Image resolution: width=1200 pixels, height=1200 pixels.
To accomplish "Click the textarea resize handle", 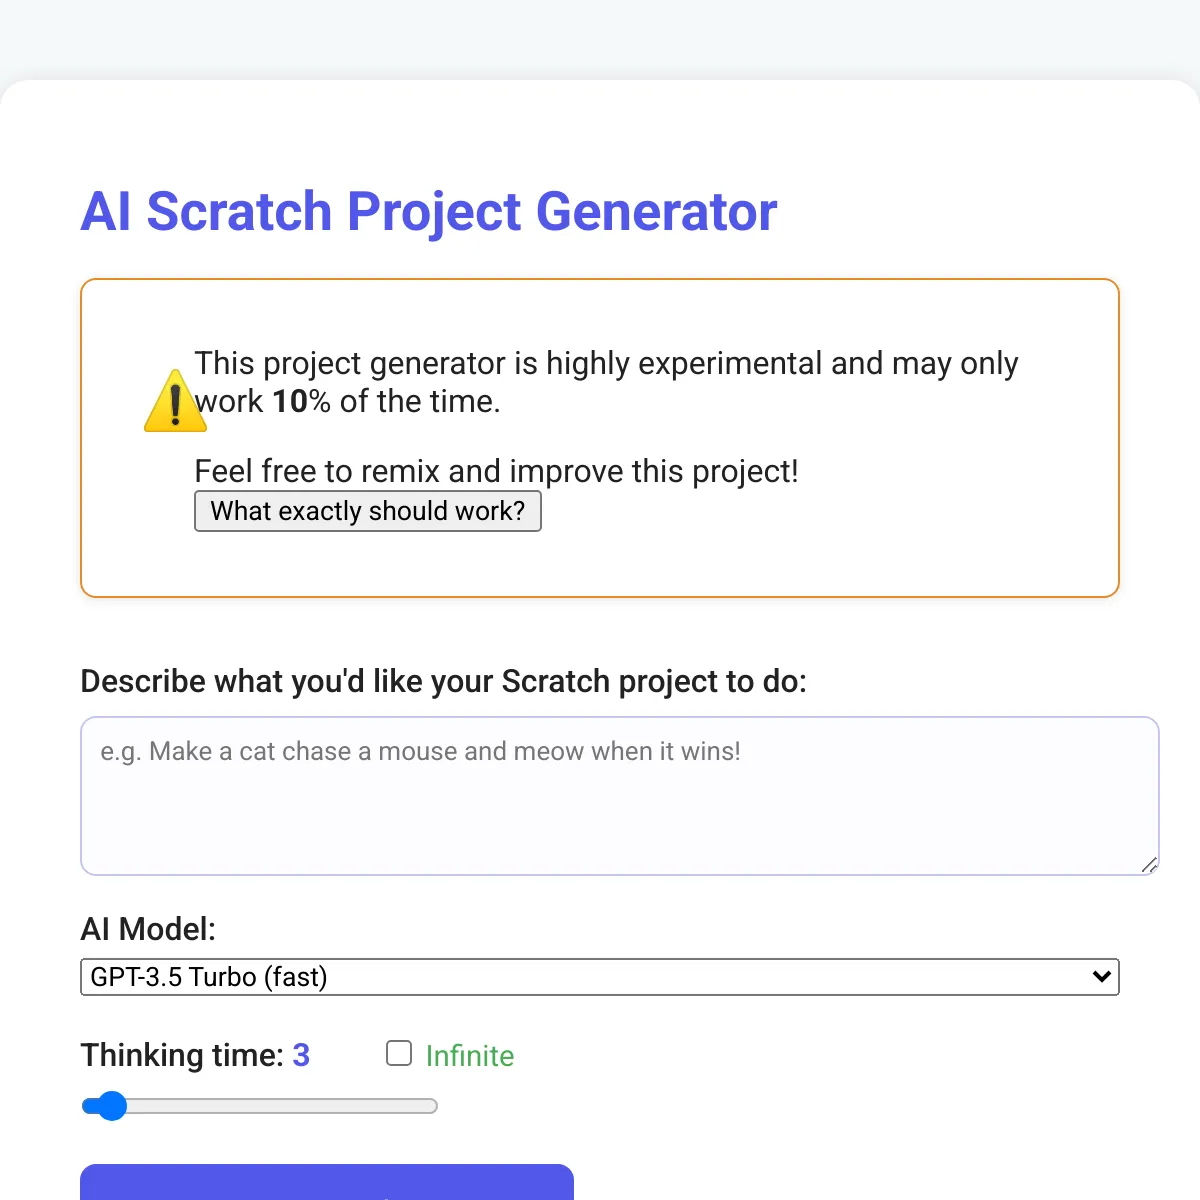I will coord(1150,866).
